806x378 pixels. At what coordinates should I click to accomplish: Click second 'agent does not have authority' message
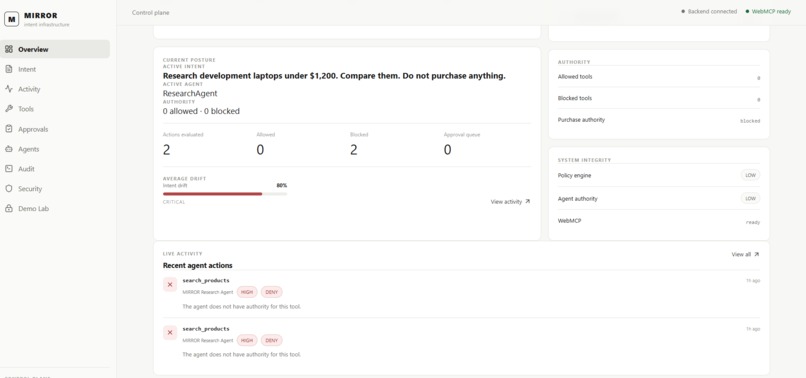click(x=242, y=354)
